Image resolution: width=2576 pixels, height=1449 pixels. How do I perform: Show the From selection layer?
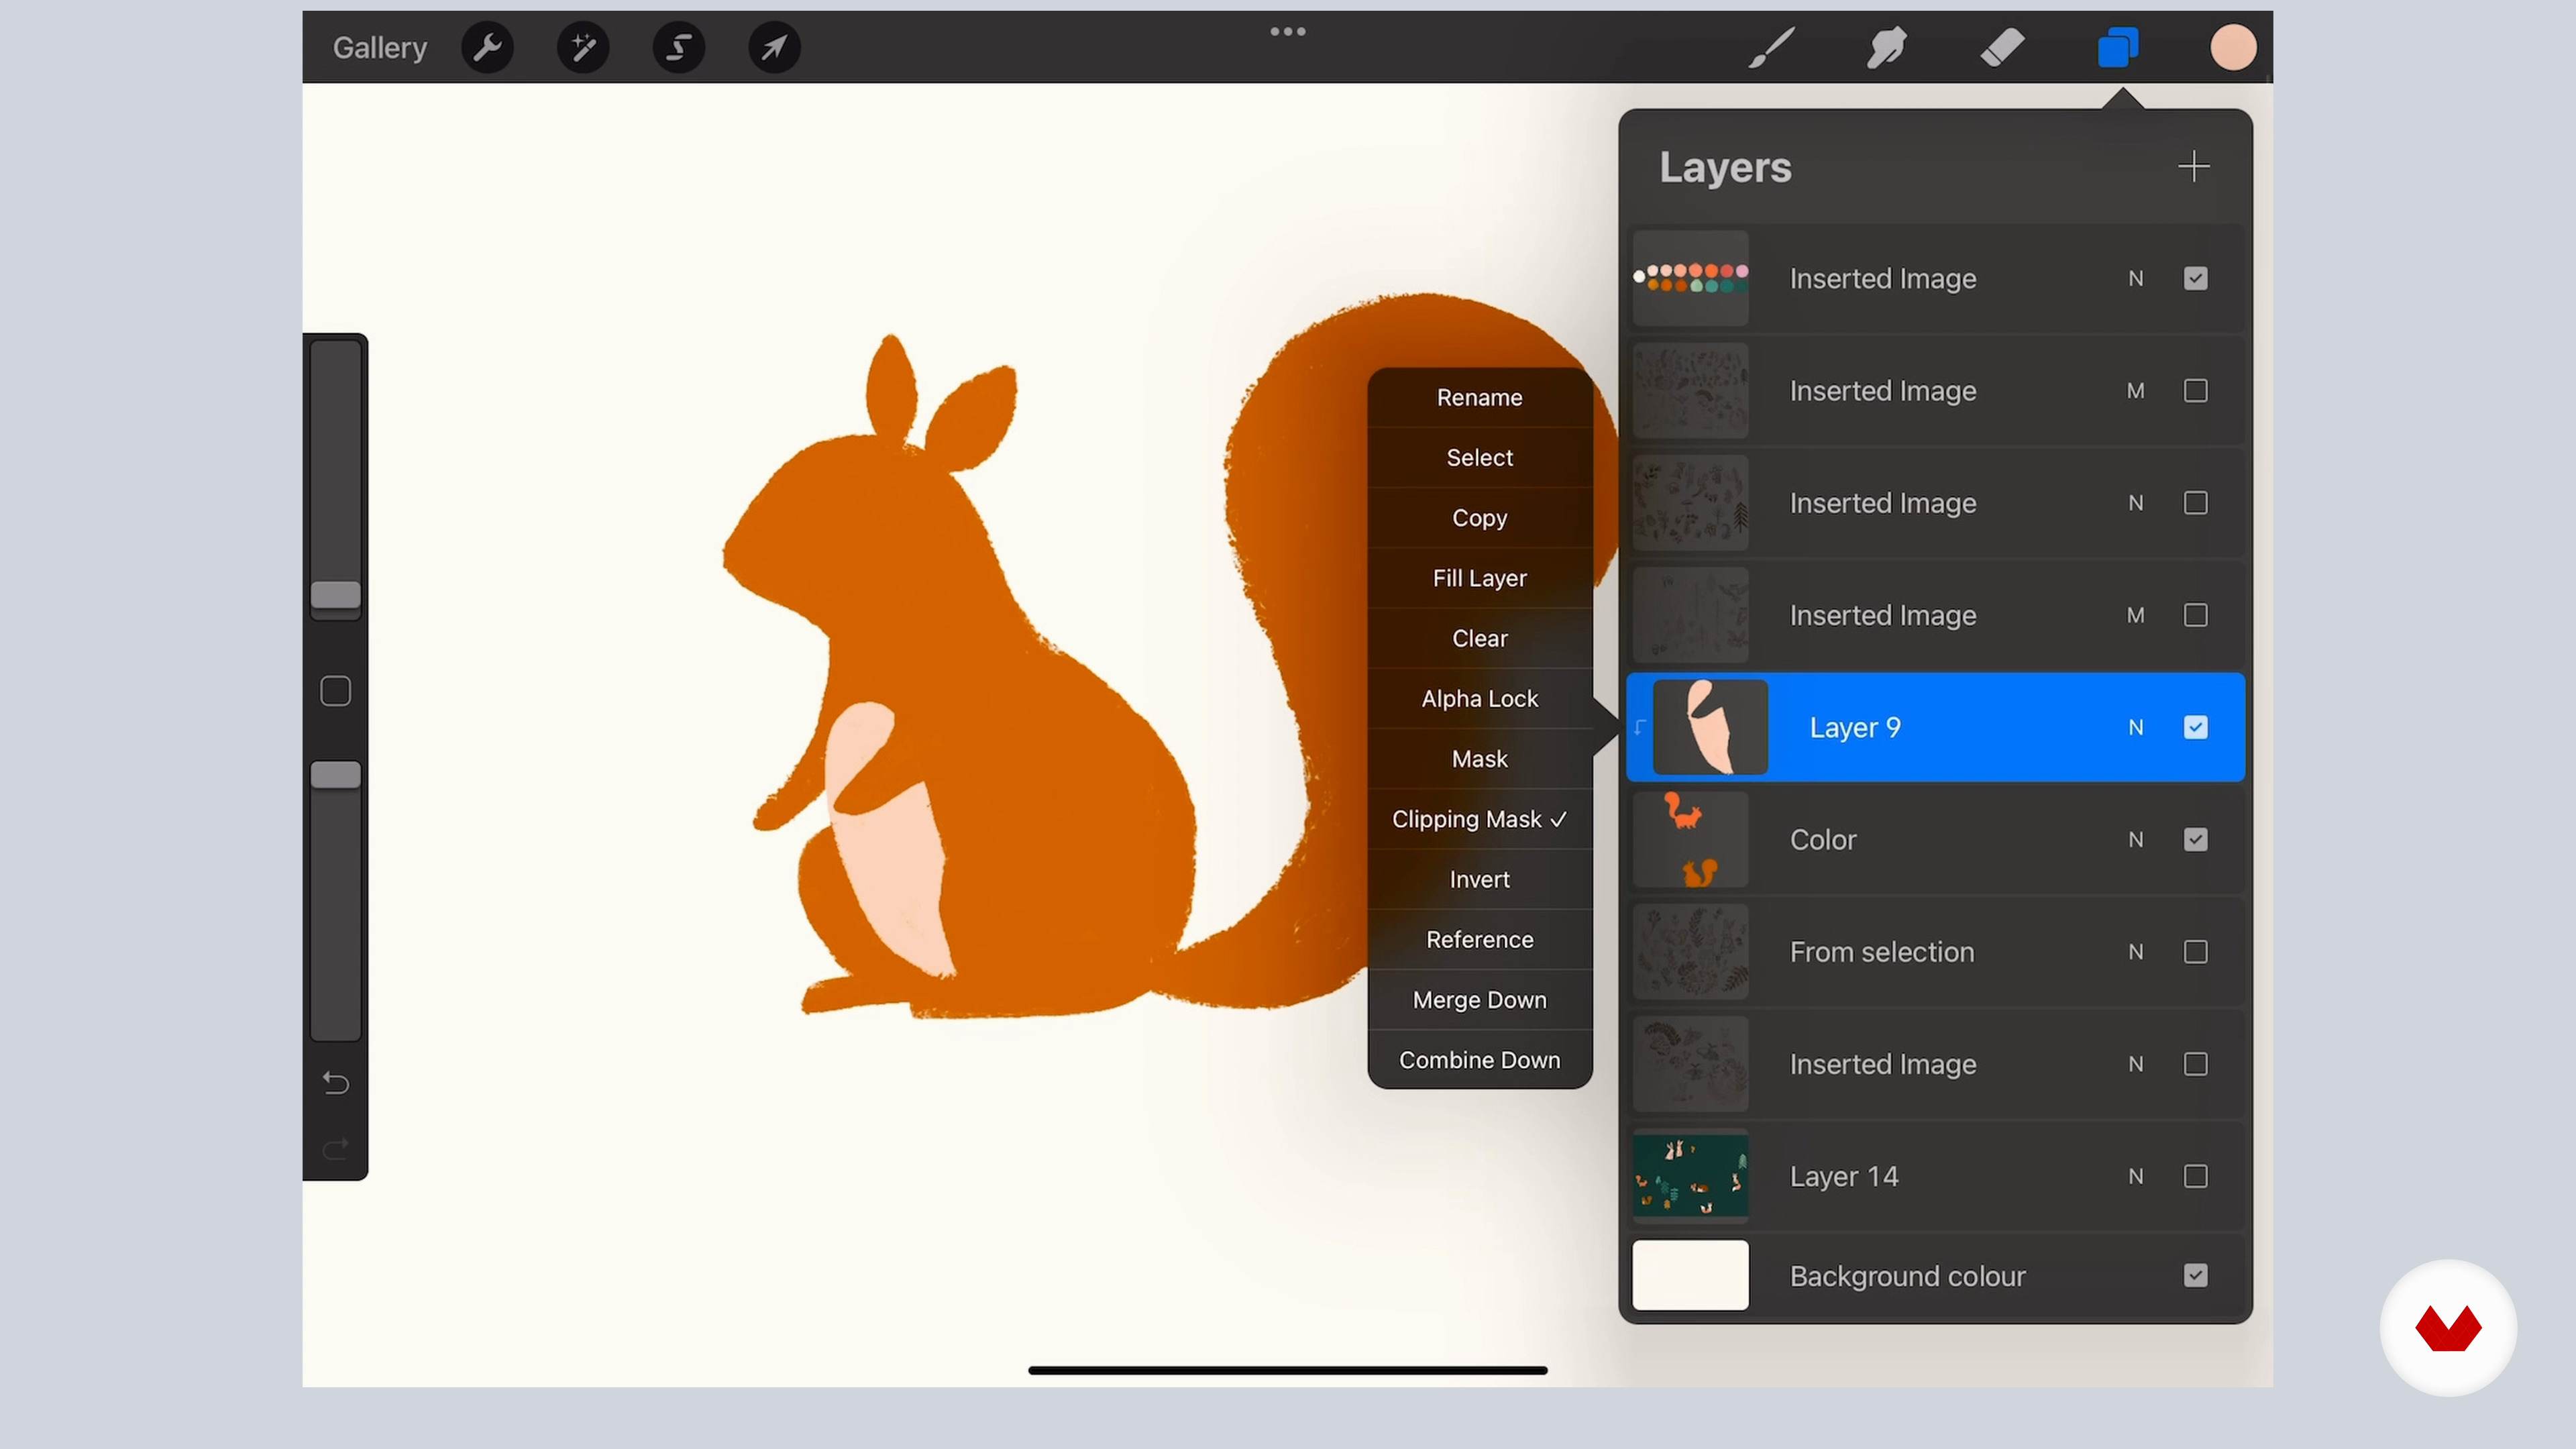[x=2195, y=951]
